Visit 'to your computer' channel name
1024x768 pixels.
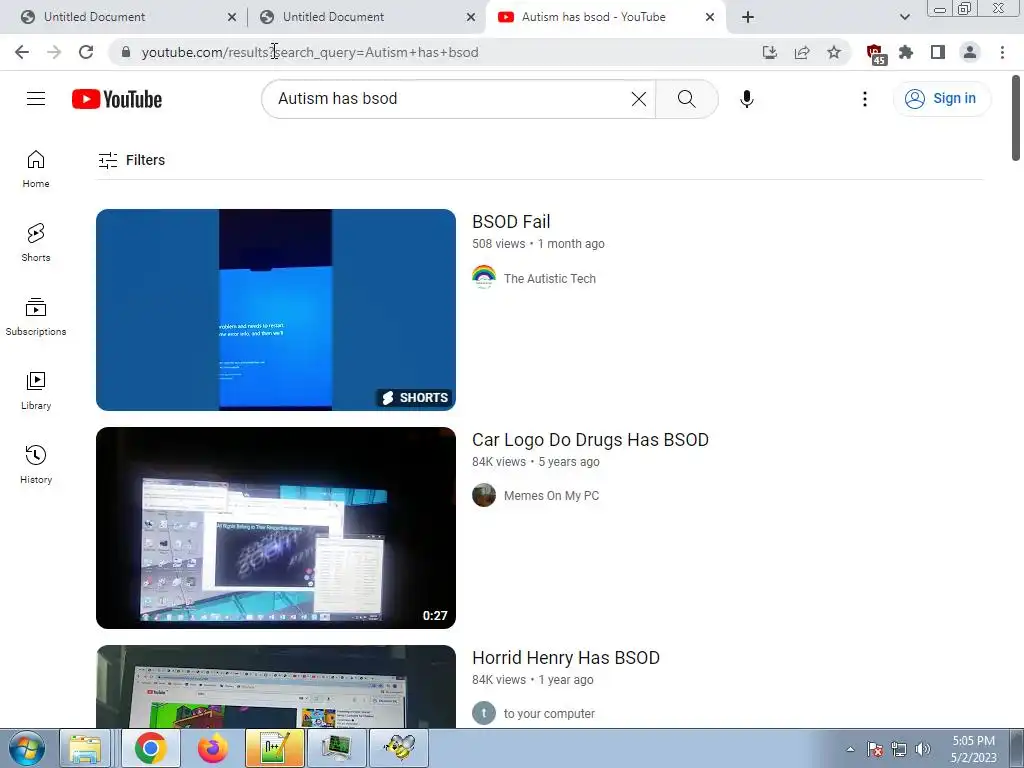549,714
